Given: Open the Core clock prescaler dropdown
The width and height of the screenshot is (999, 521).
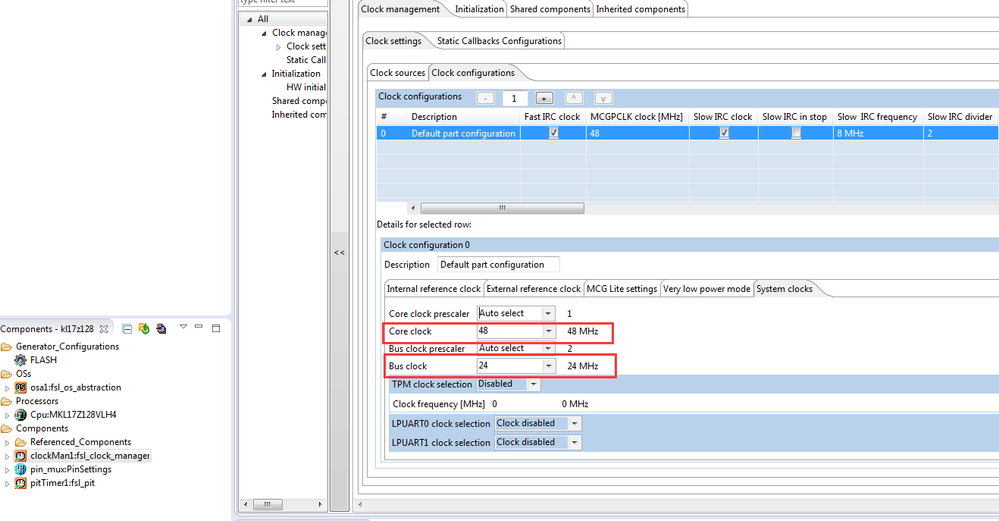Looking at the screenshot, I should (x=548, y=313).
